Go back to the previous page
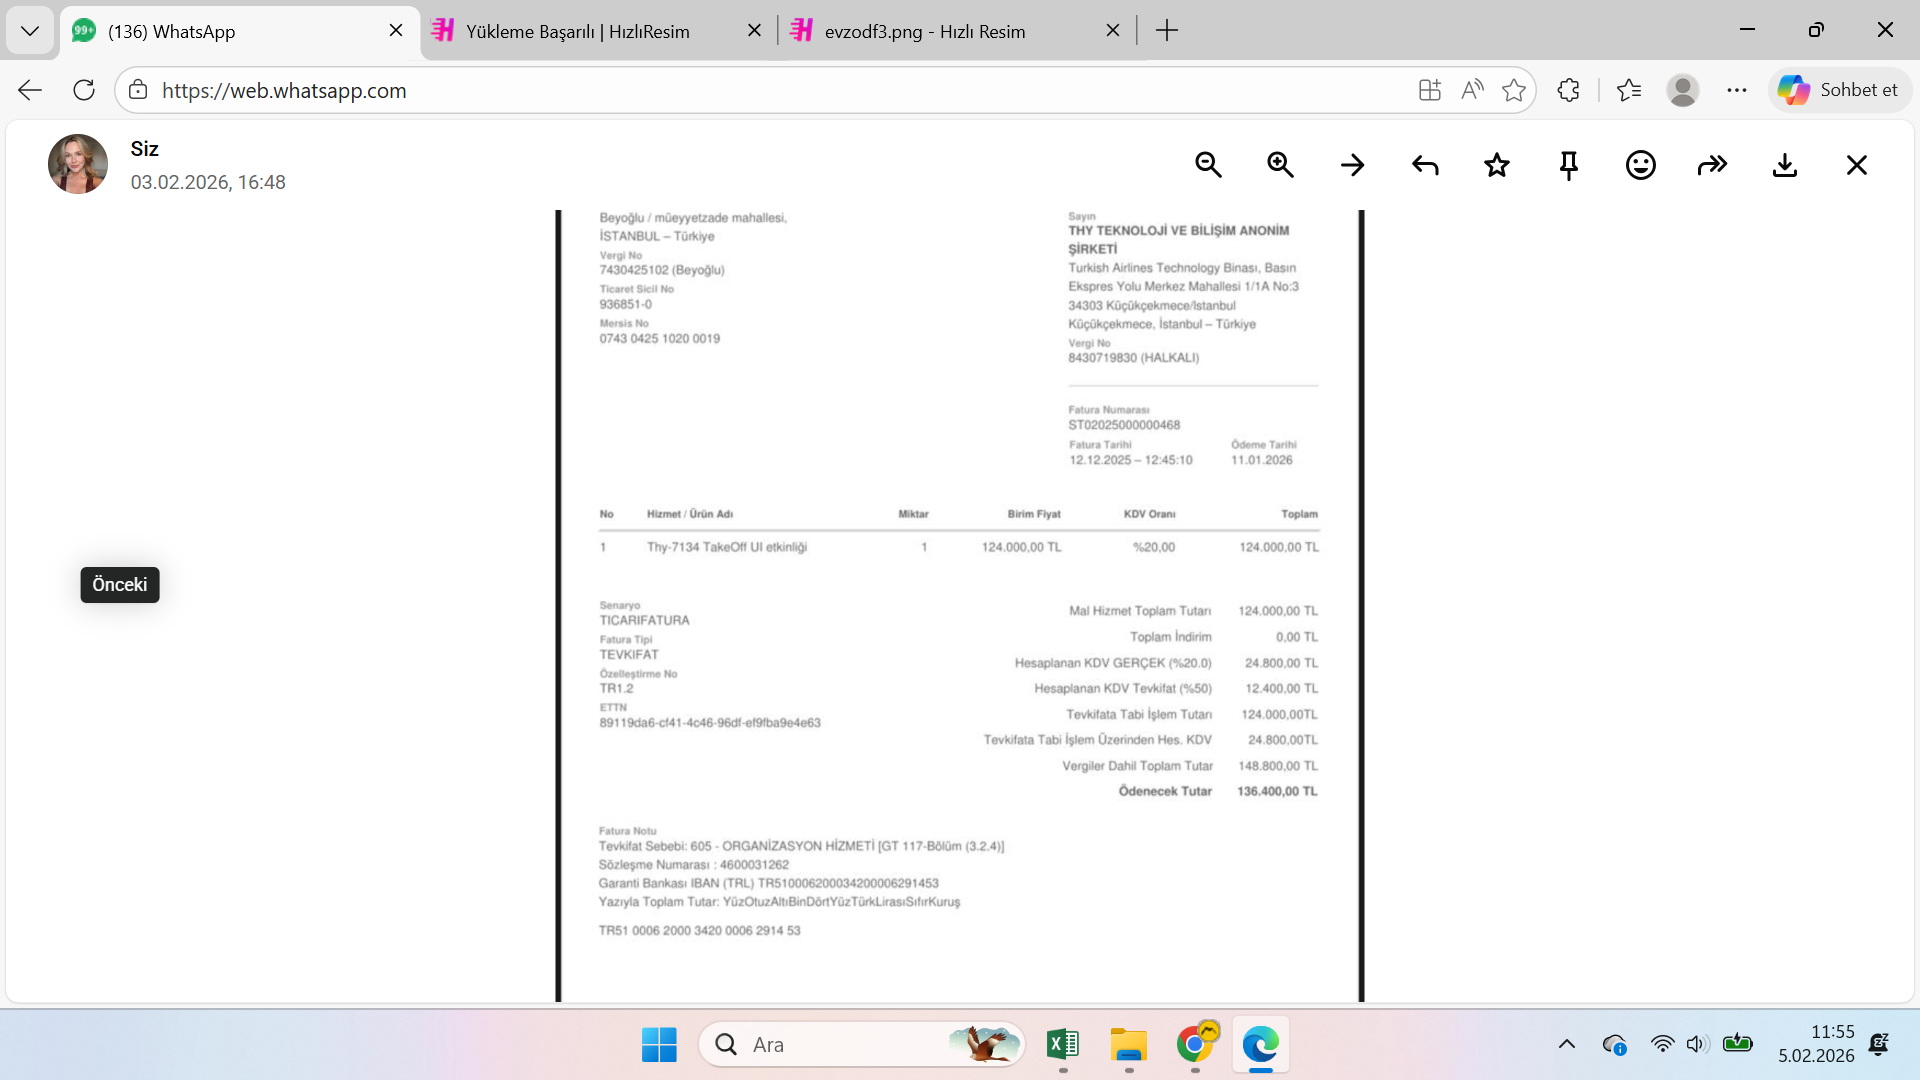The width and height of the screenshot is (1920, 1080). coord(30,90)
